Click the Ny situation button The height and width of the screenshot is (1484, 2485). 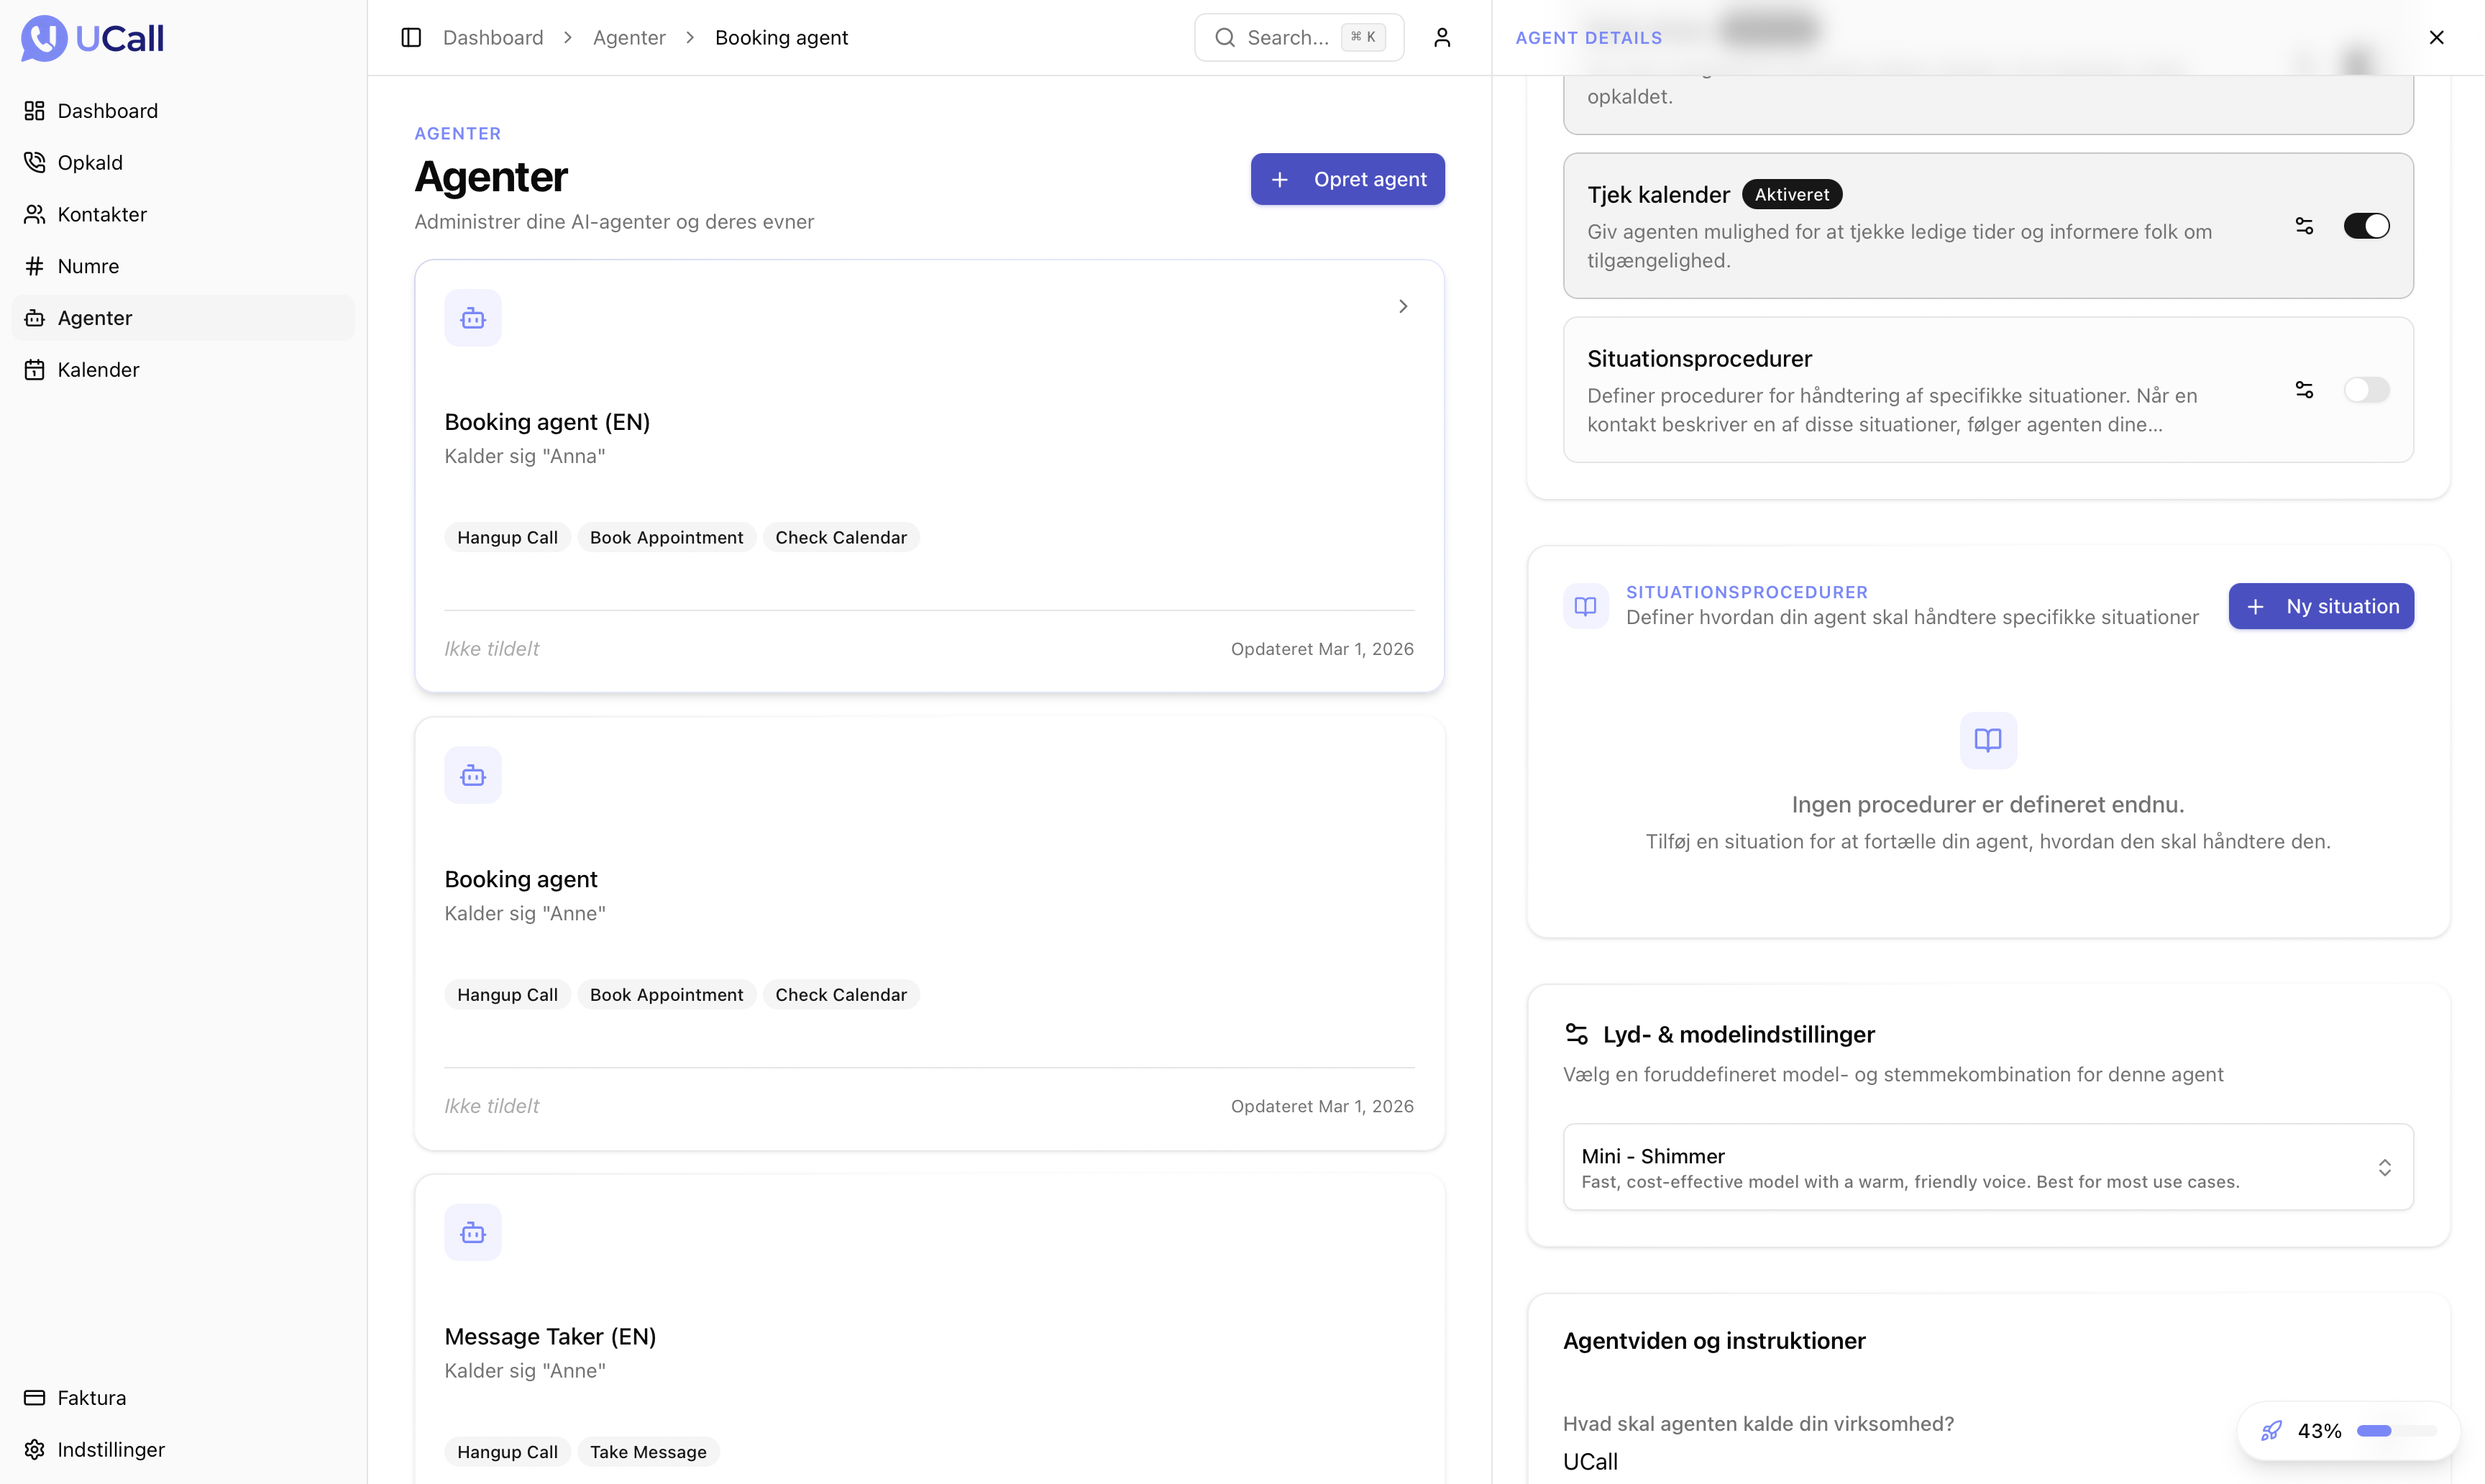[x=2321, y=606]
